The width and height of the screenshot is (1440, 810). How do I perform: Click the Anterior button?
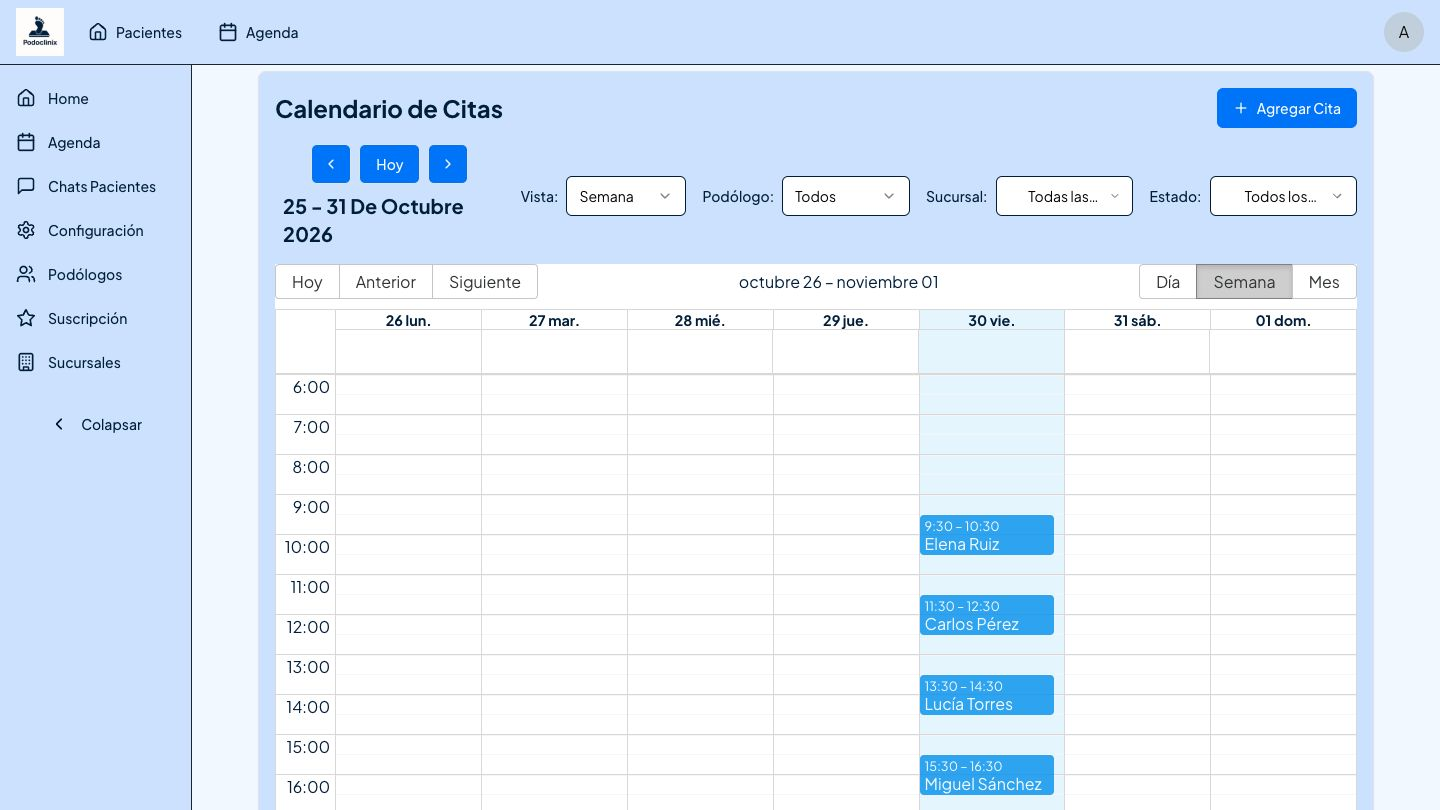[386, 282]
